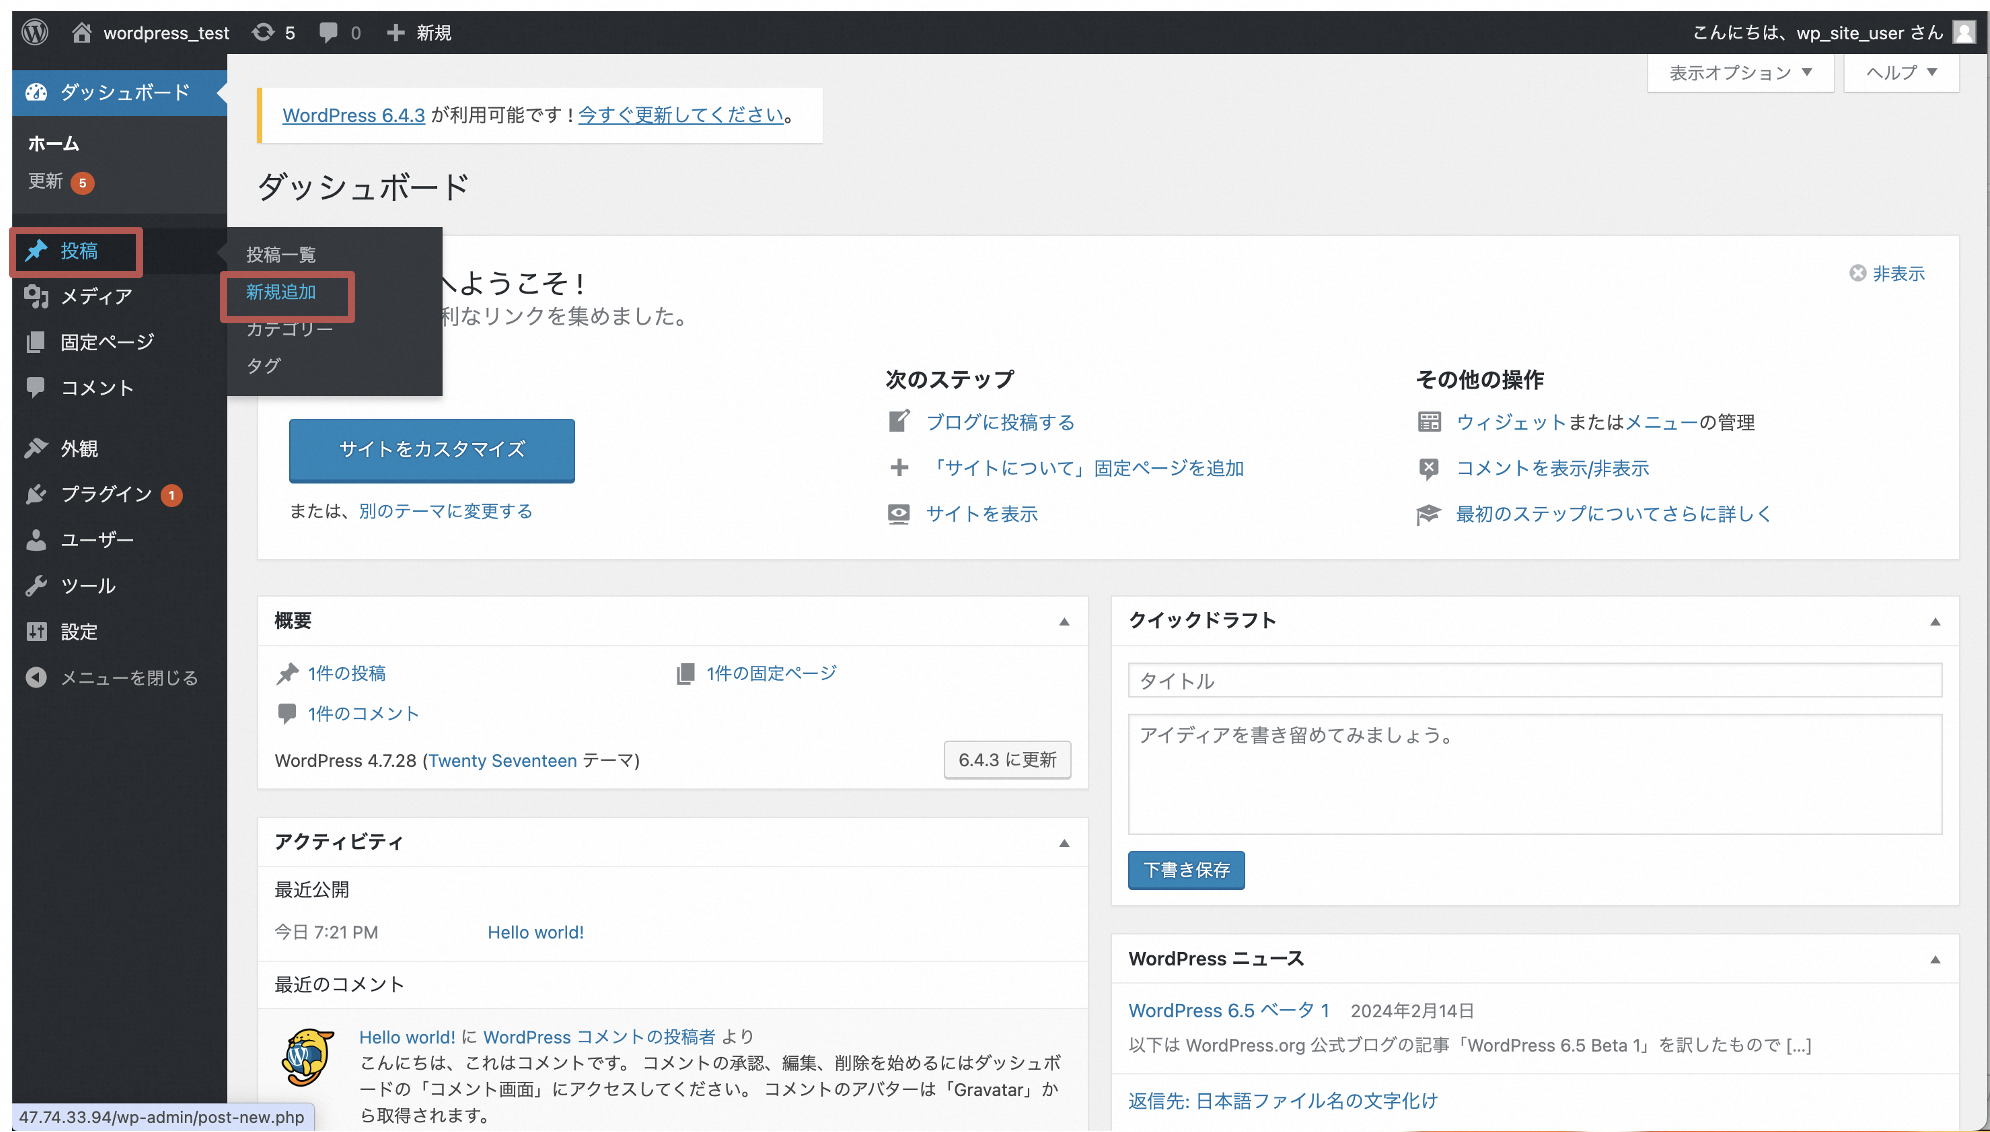
Task: Click the 新規 plus icon in admin bar
Action: click(394, 31)
